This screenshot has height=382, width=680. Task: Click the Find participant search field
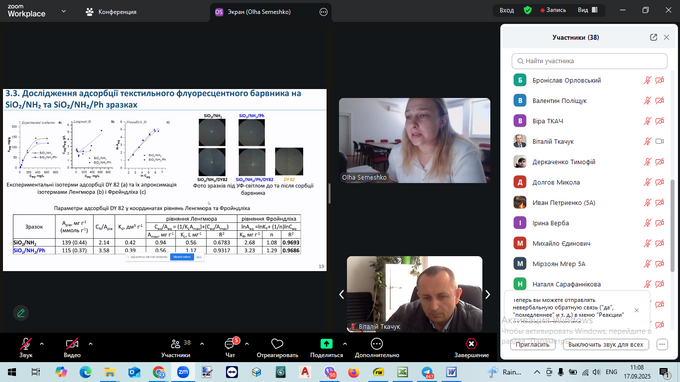pyautogui.click(x=589, y=61)
